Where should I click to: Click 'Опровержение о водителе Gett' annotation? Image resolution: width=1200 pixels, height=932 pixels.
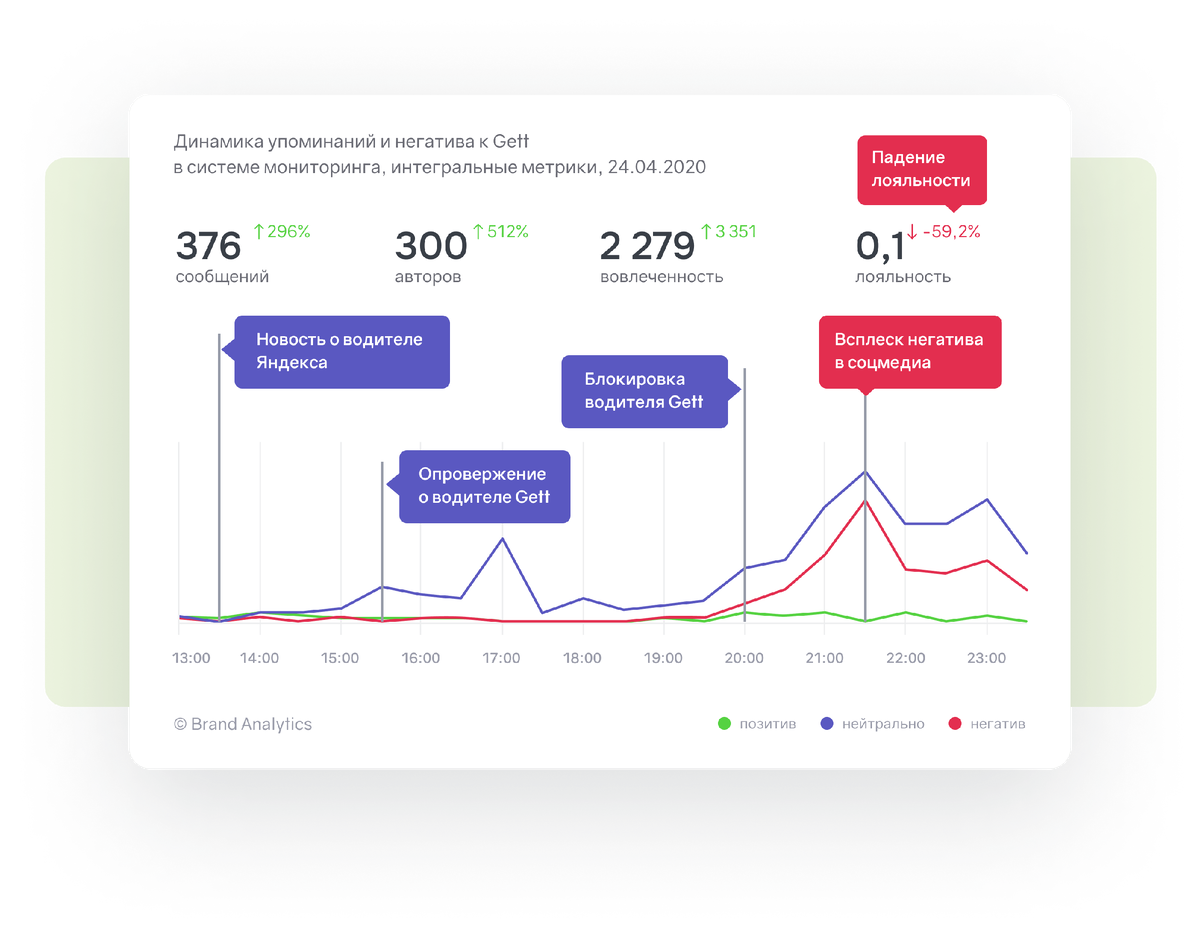point(483,486)
